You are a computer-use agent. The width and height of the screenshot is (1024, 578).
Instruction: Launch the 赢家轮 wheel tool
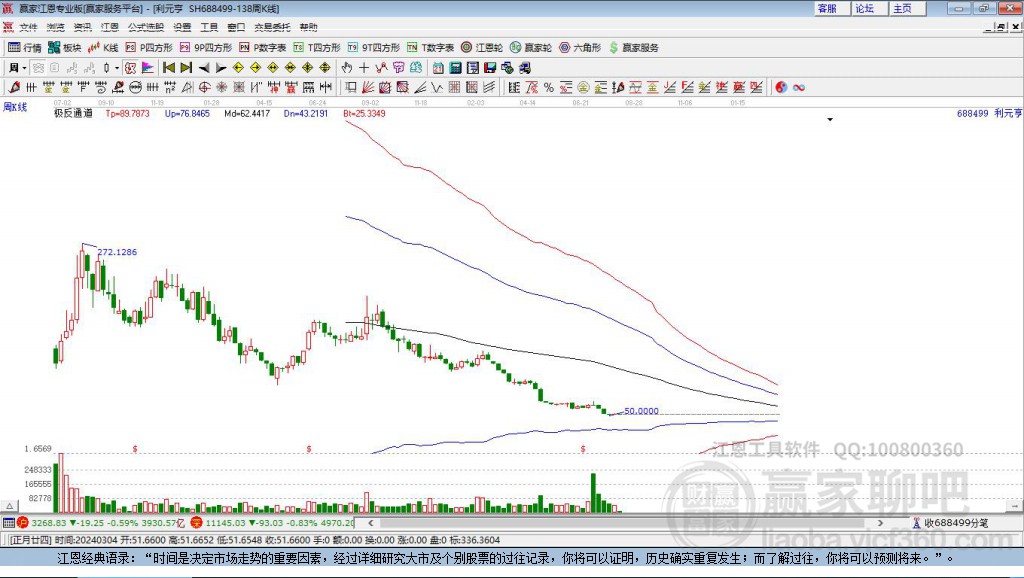click(x=531, y=48)
